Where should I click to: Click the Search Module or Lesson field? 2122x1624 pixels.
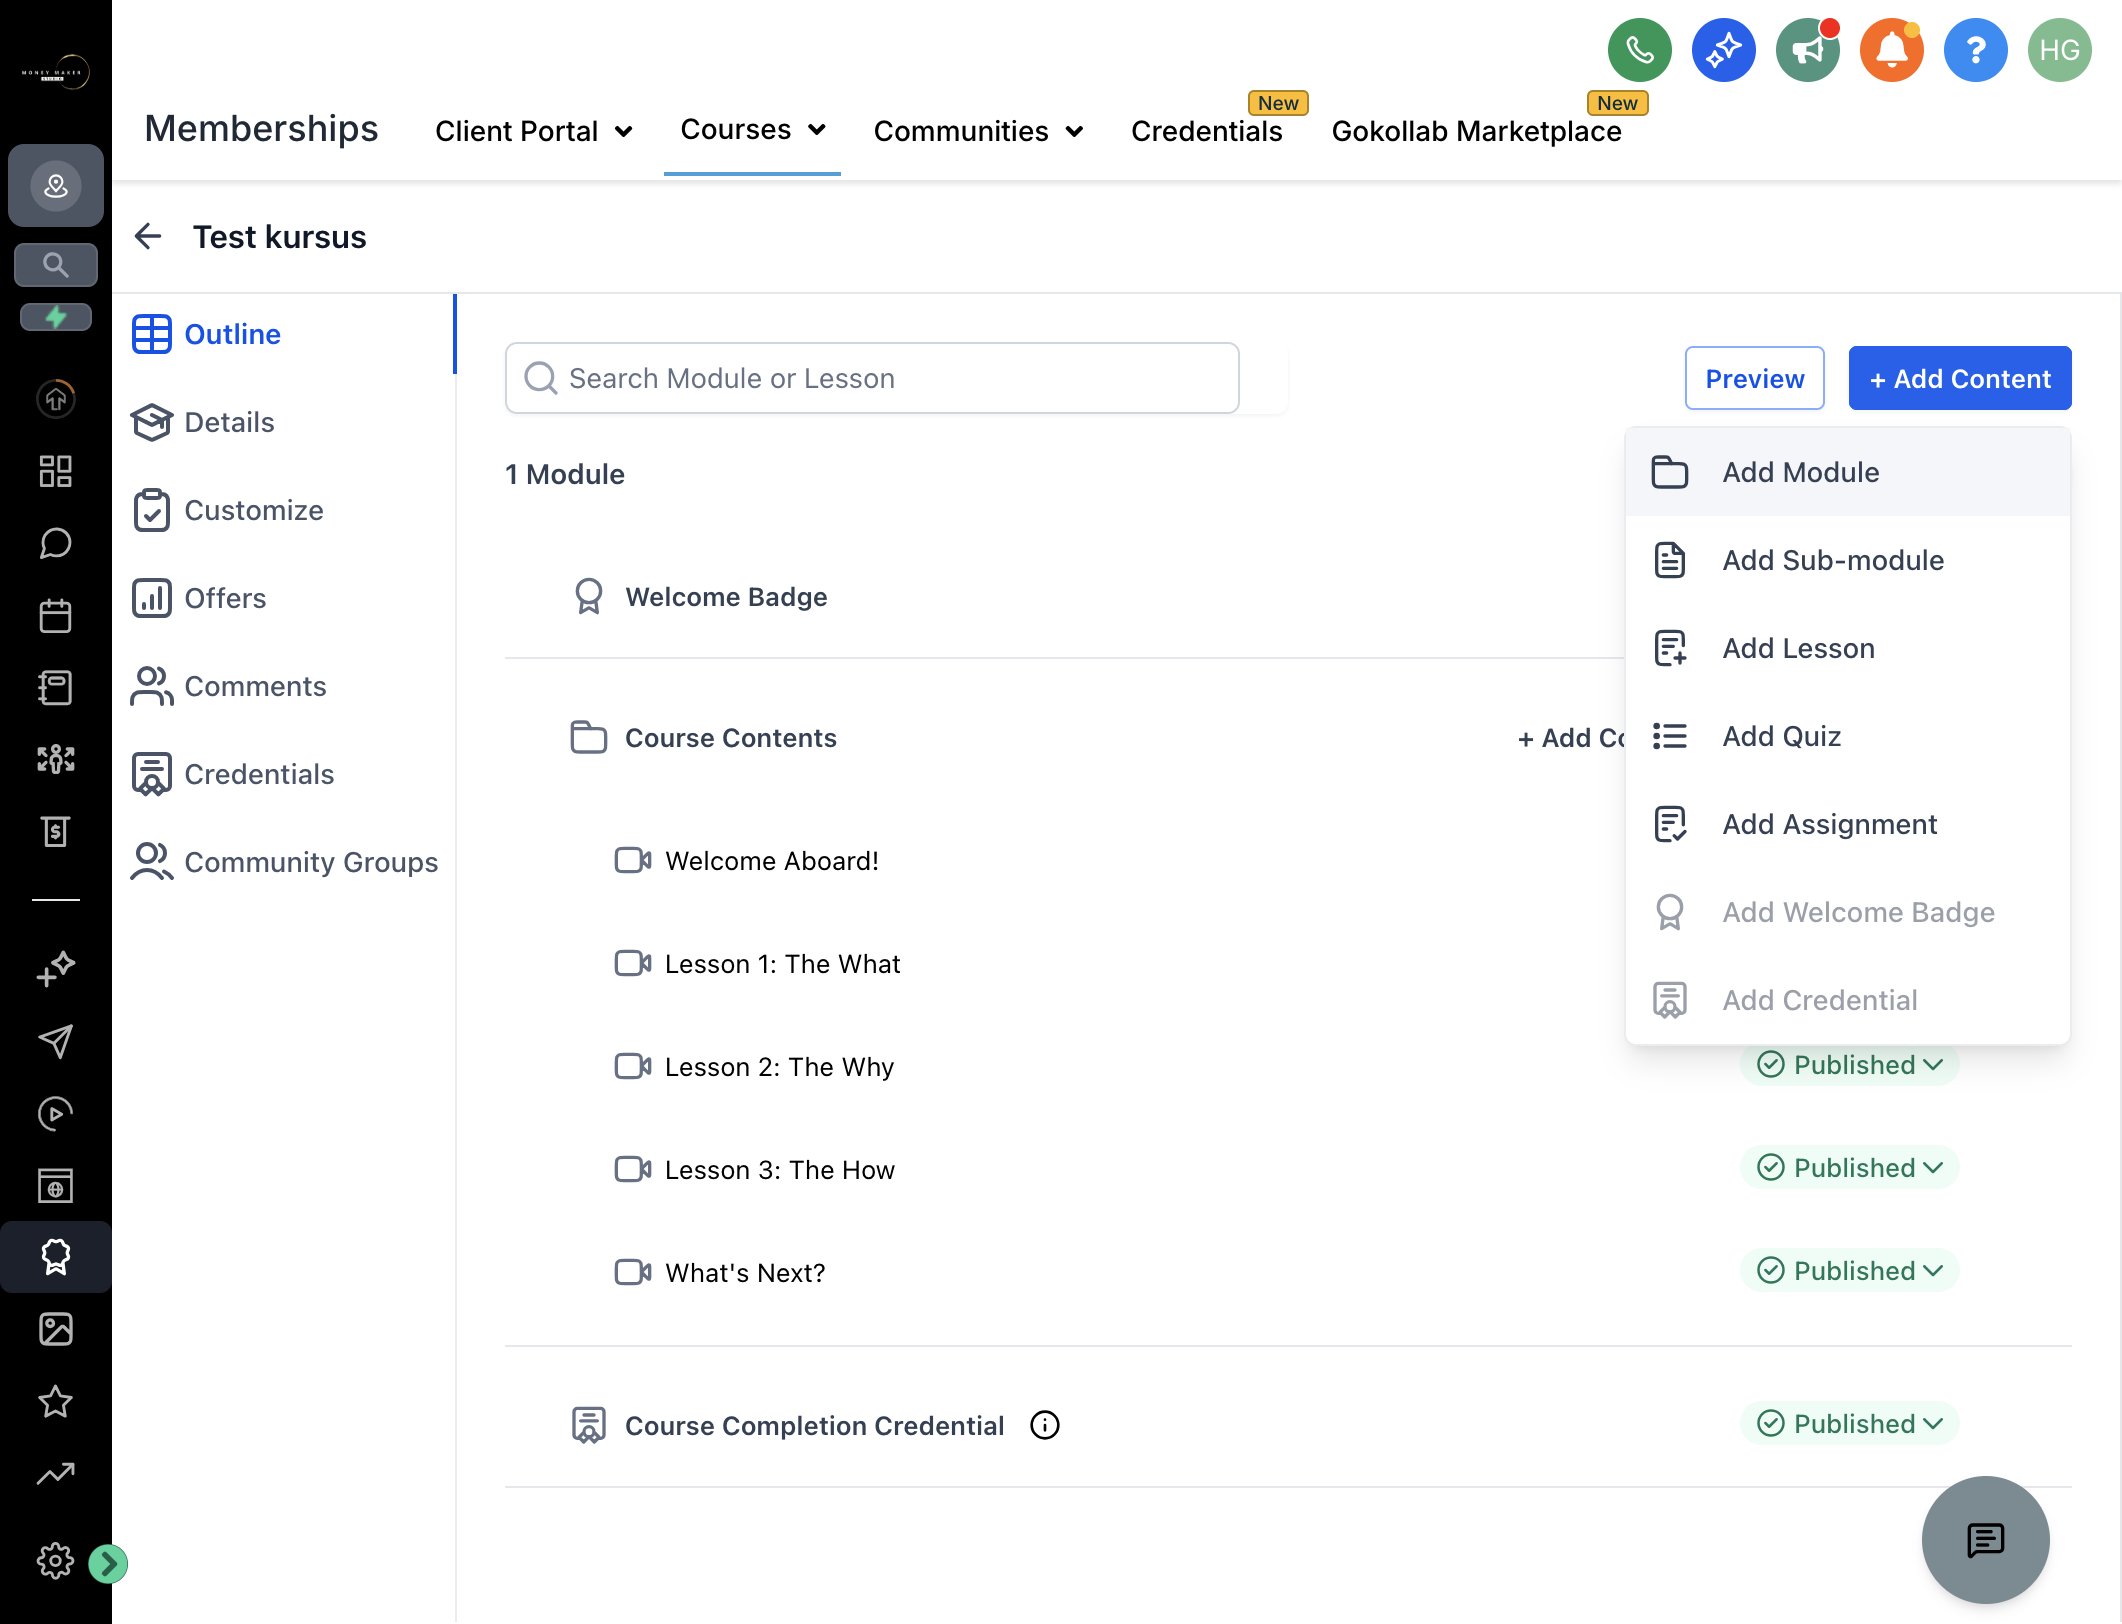(x=872, y=378)
